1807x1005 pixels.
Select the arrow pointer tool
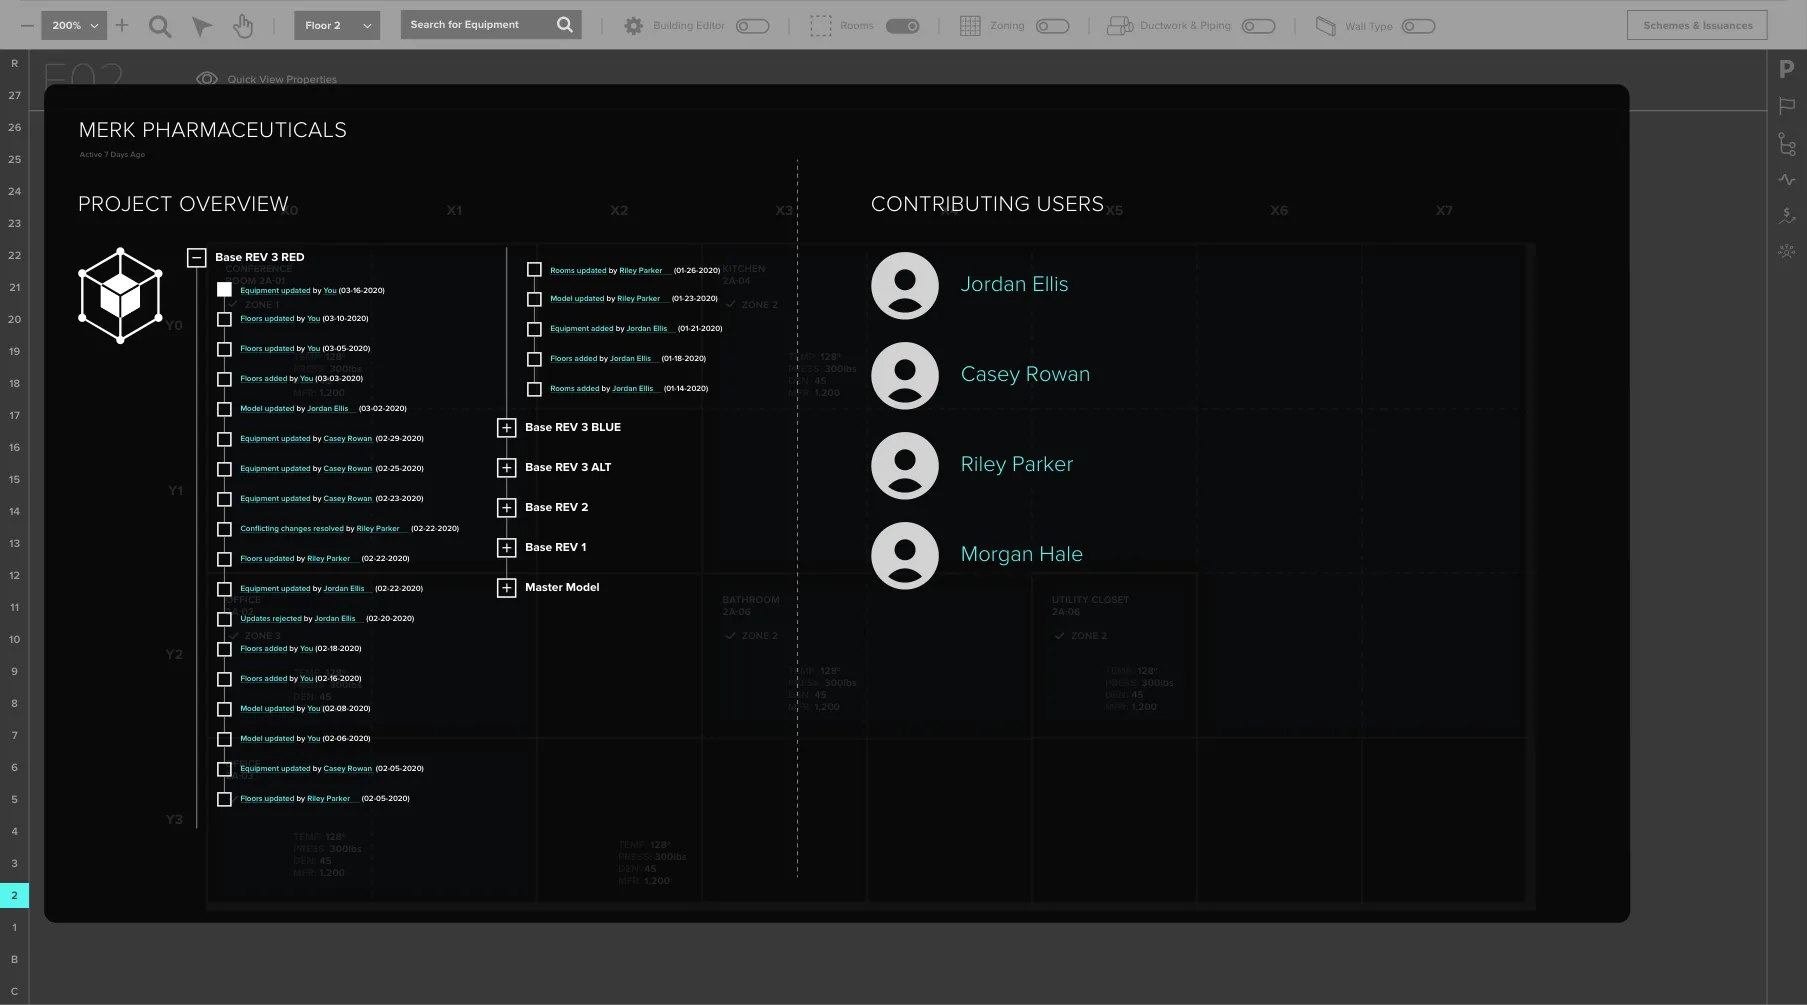[202, 26]
